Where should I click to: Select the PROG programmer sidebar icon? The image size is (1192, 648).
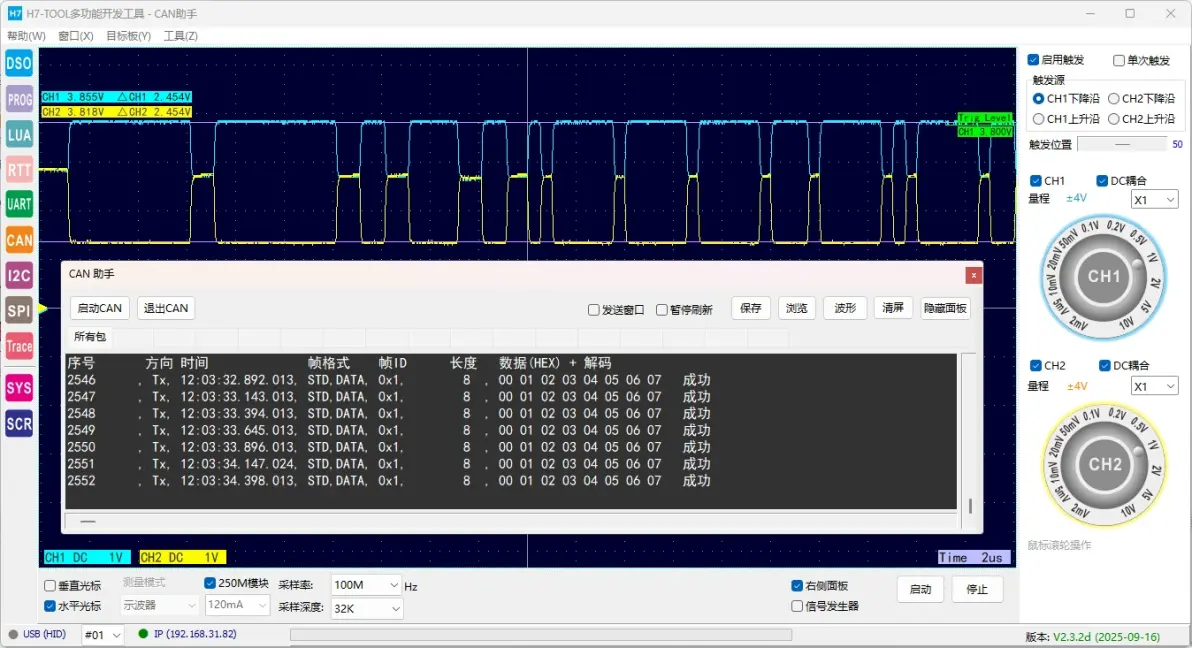click(x=19, y=100)
